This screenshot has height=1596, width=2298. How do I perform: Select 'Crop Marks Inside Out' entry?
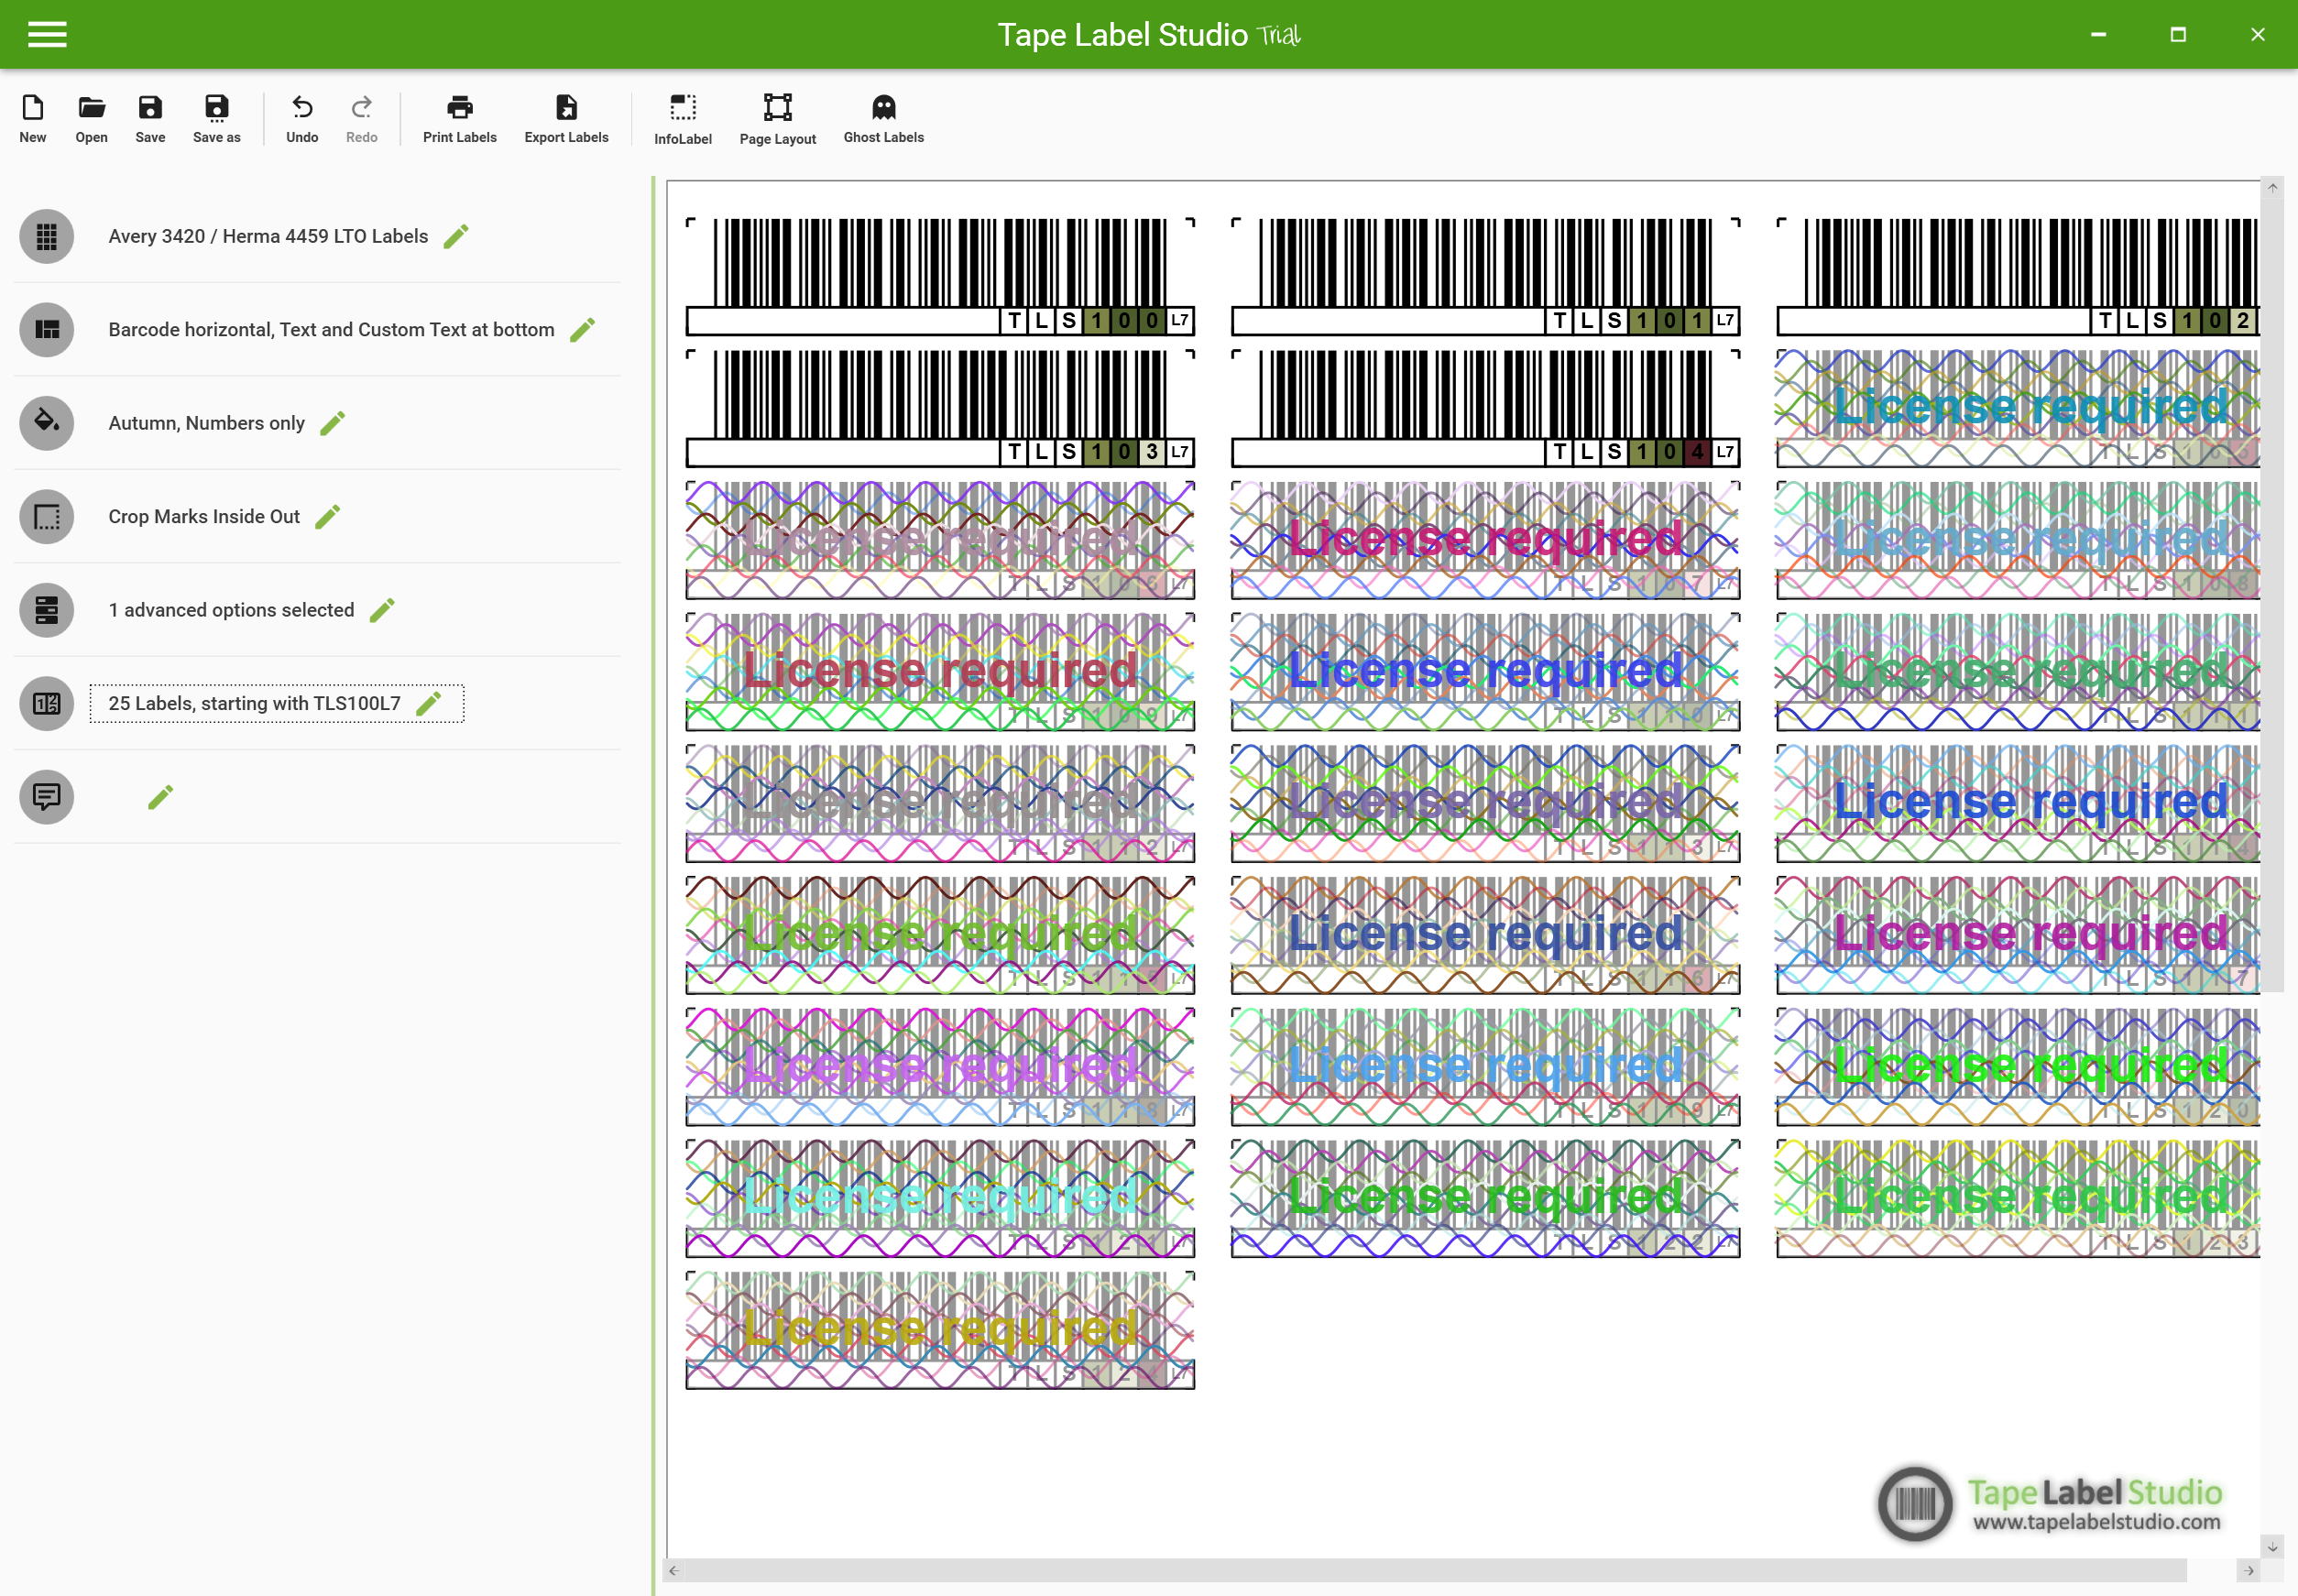coord(204,517)
